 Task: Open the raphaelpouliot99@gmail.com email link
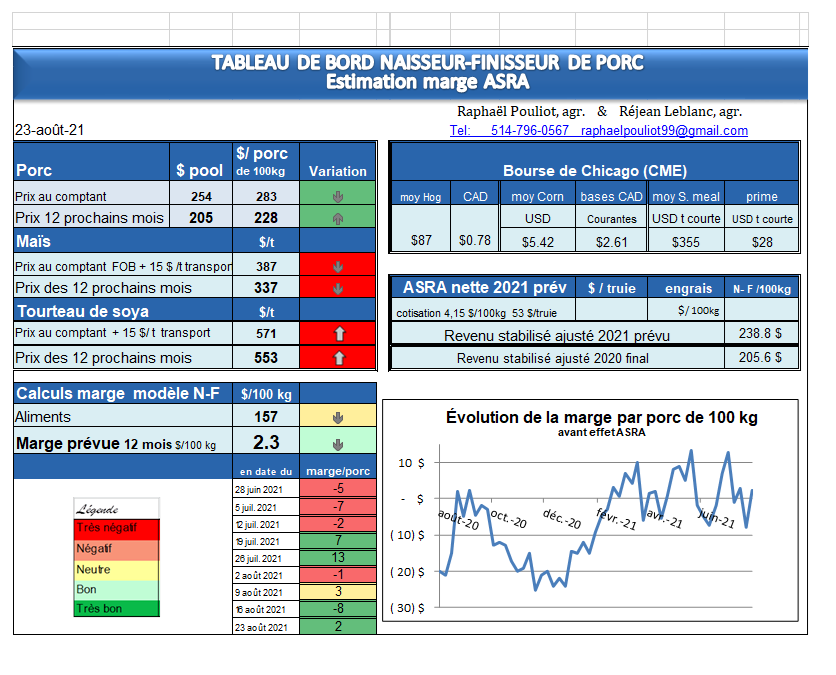pyautogui.click(x=664, y=131)
